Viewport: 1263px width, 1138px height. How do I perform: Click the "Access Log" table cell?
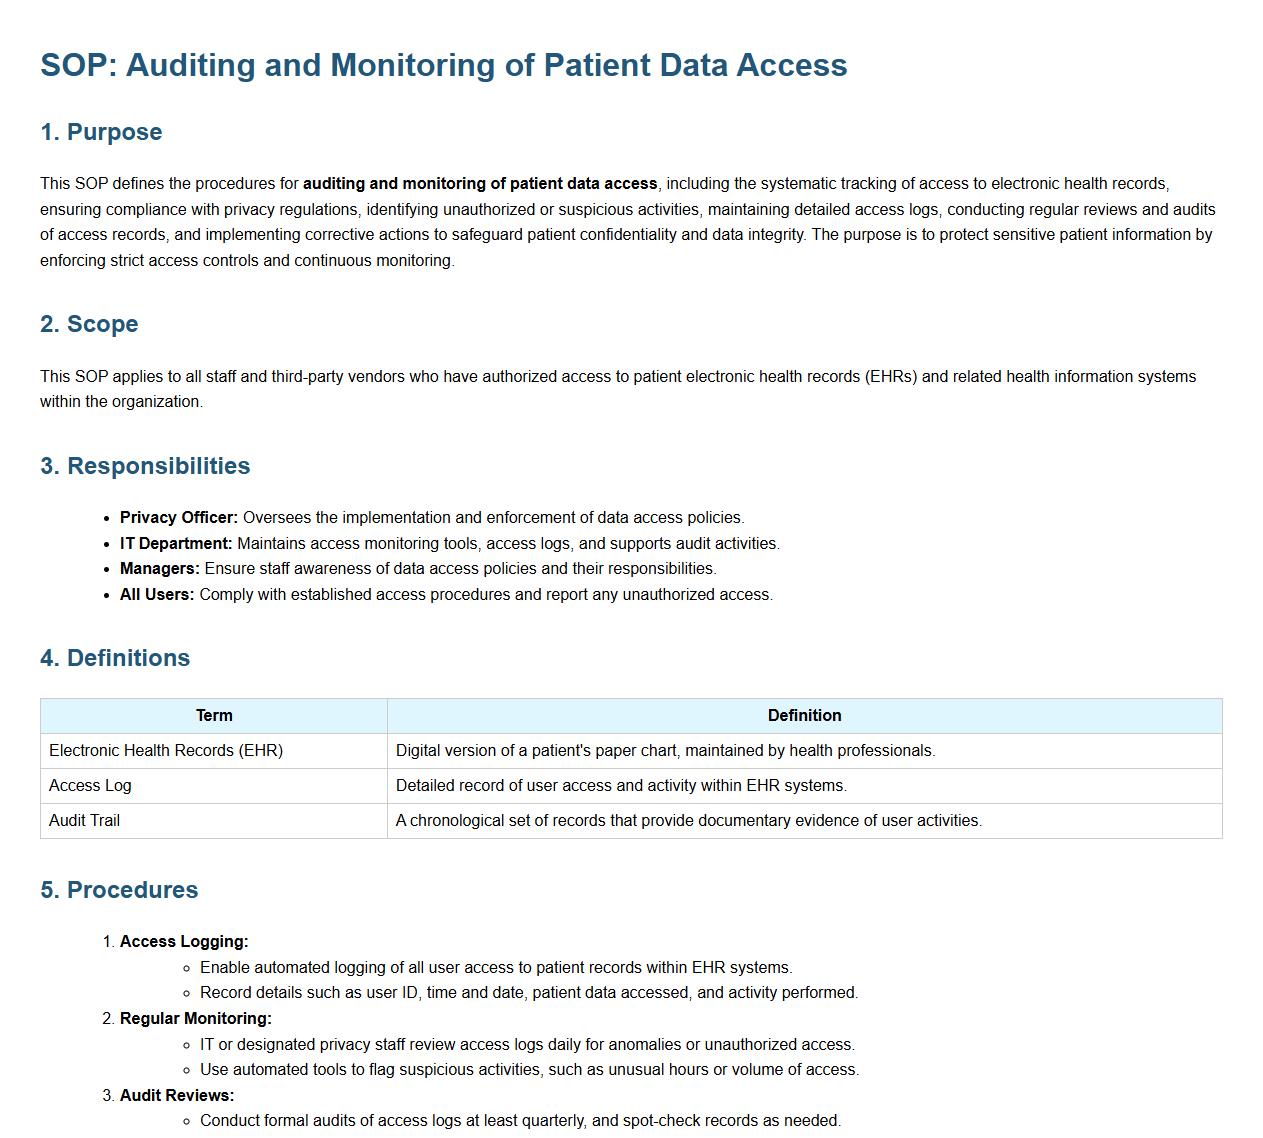[90, 786]
